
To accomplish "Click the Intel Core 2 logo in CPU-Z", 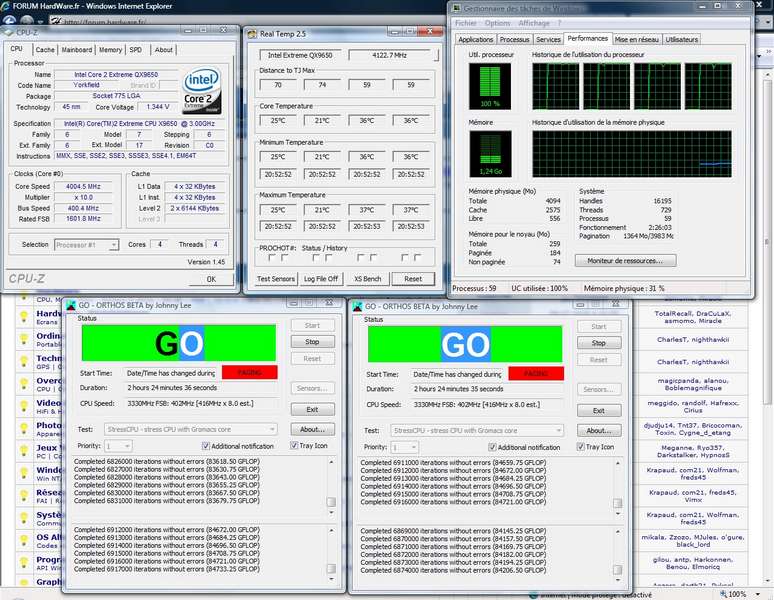I will click(202, 91).
